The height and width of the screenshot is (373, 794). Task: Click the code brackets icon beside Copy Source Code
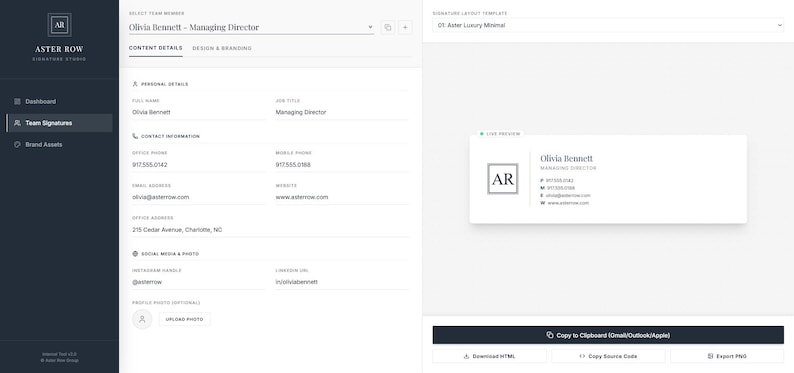(582, 356)
